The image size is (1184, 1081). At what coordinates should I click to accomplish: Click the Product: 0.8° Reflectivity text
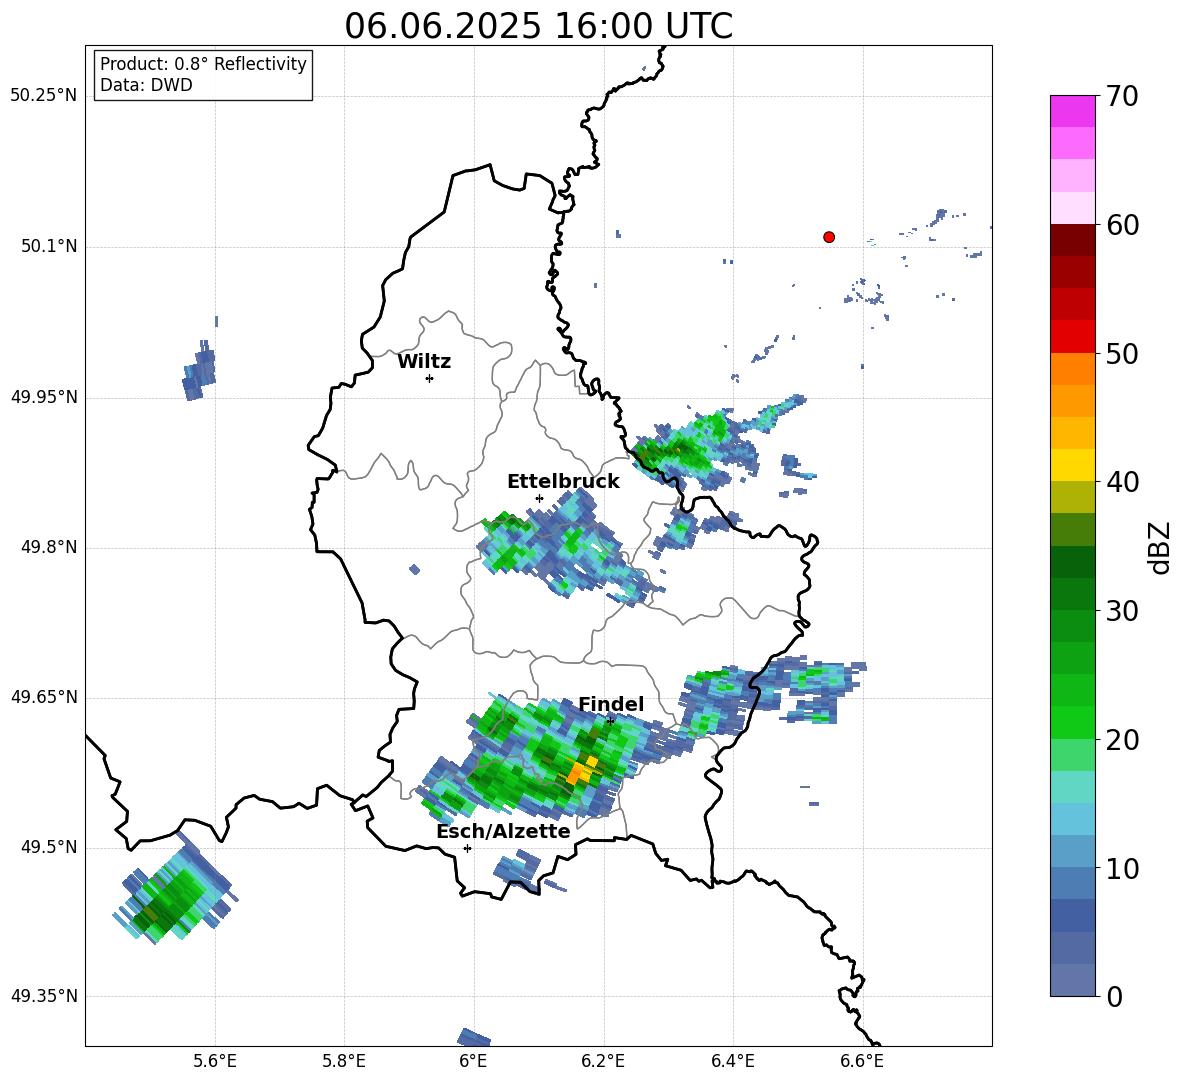[x=203, y=63]
